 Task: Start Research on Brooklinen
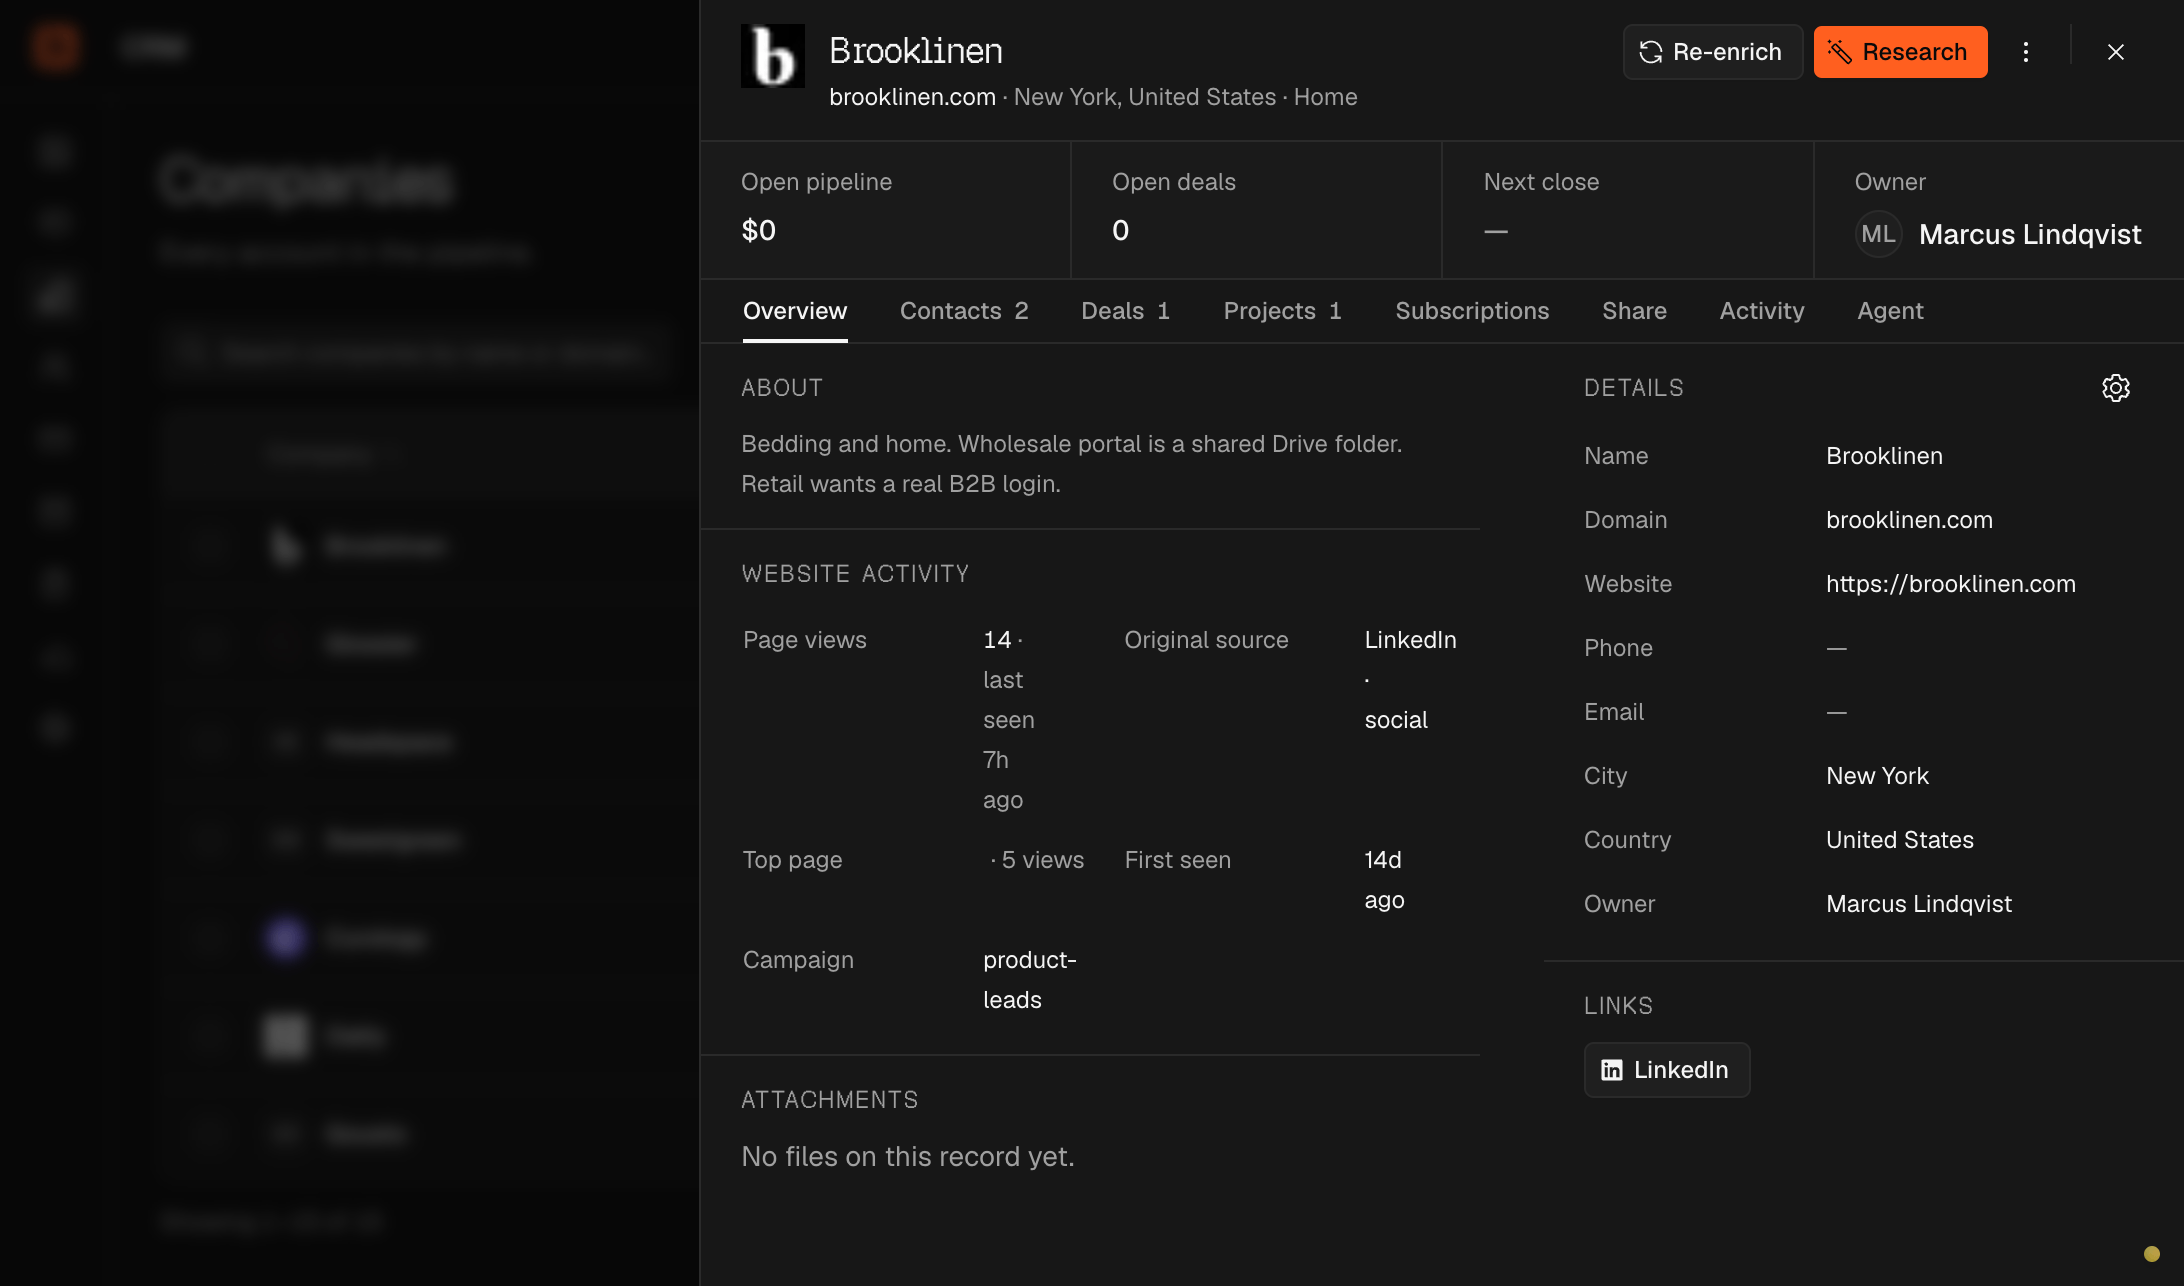(1900, 52)
